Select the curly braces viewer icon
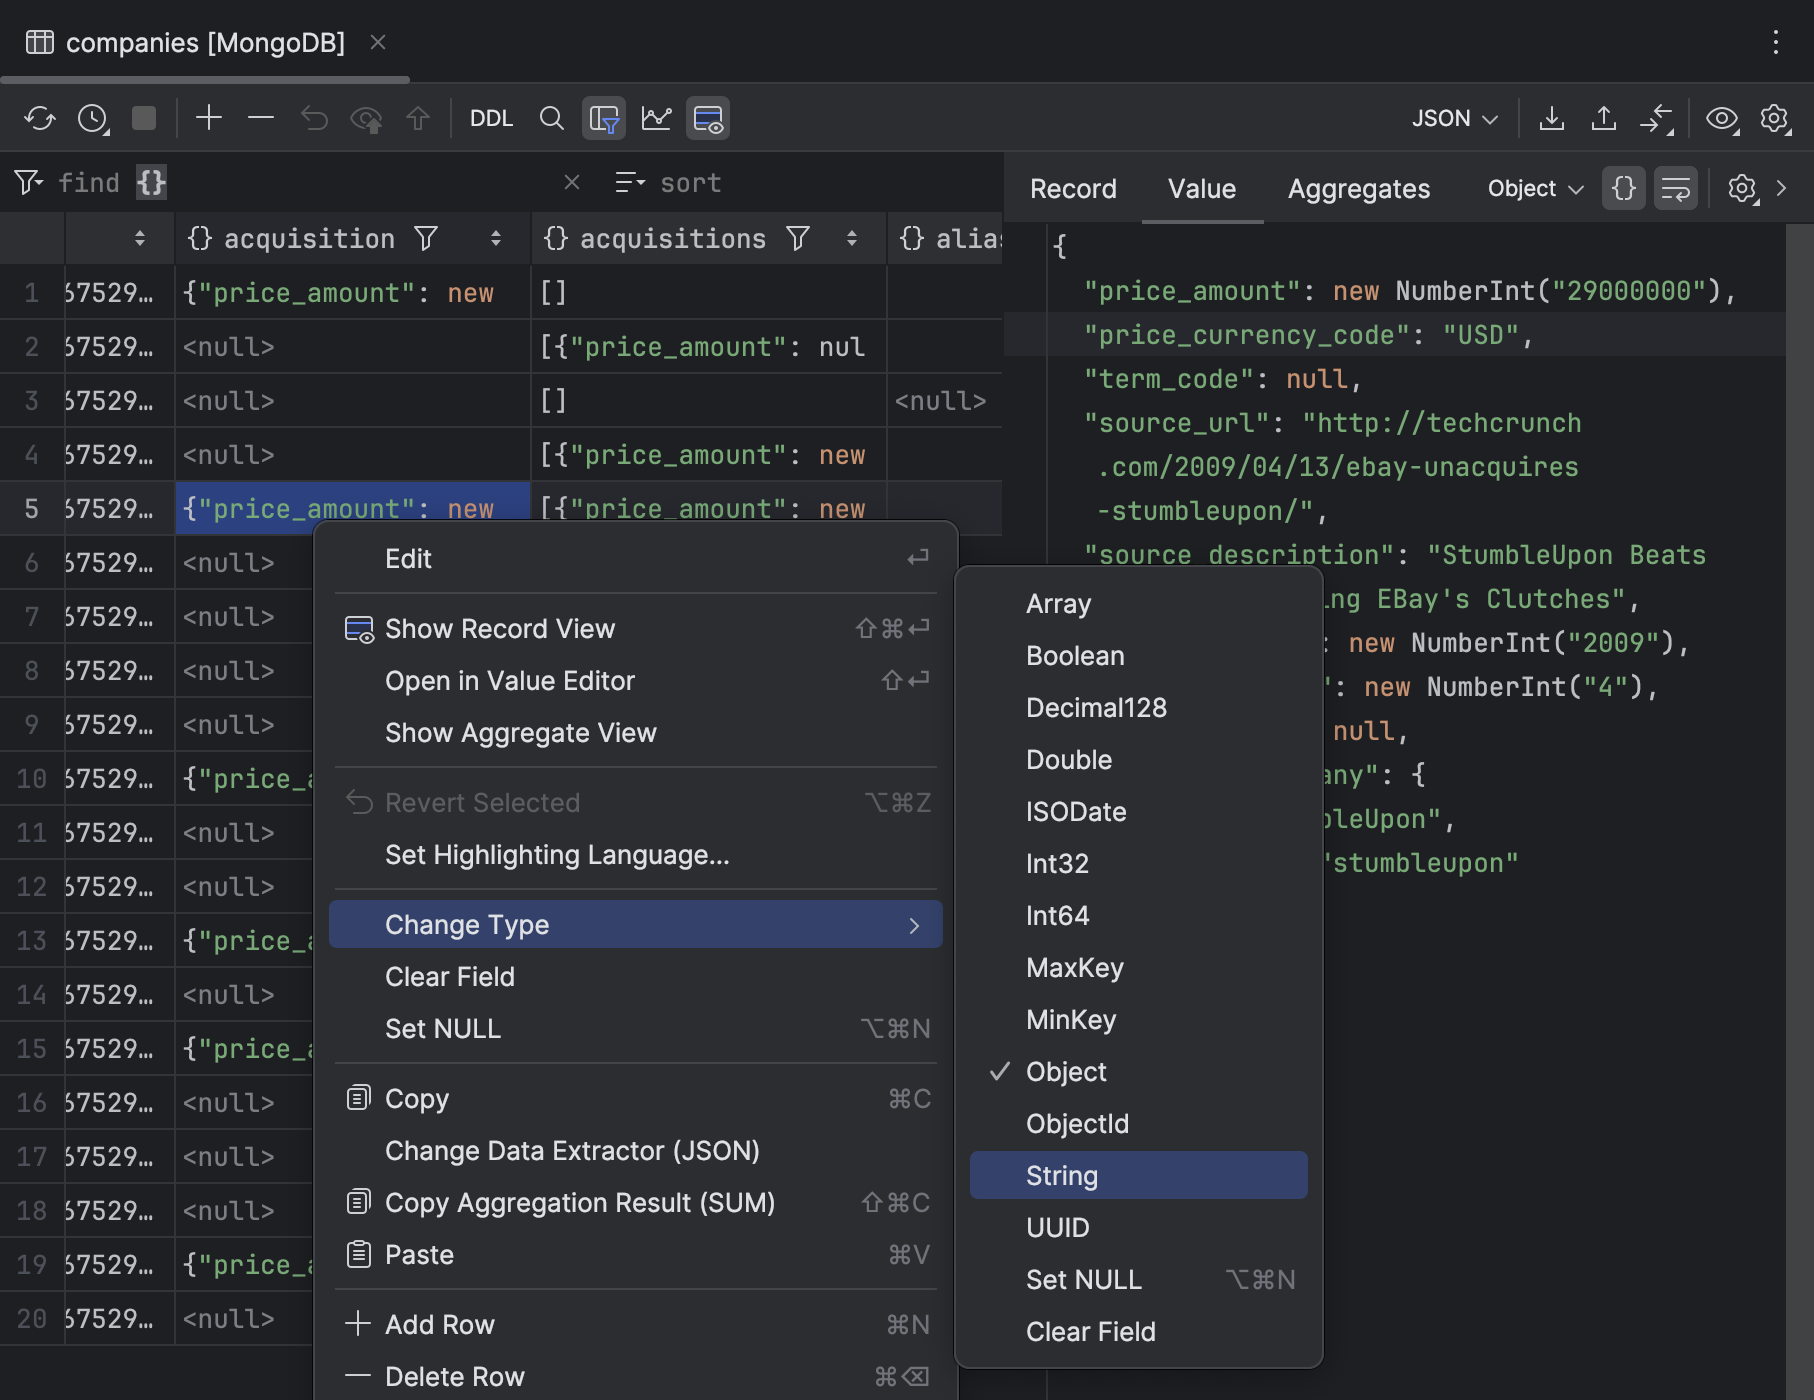 tap(1623, 188)
